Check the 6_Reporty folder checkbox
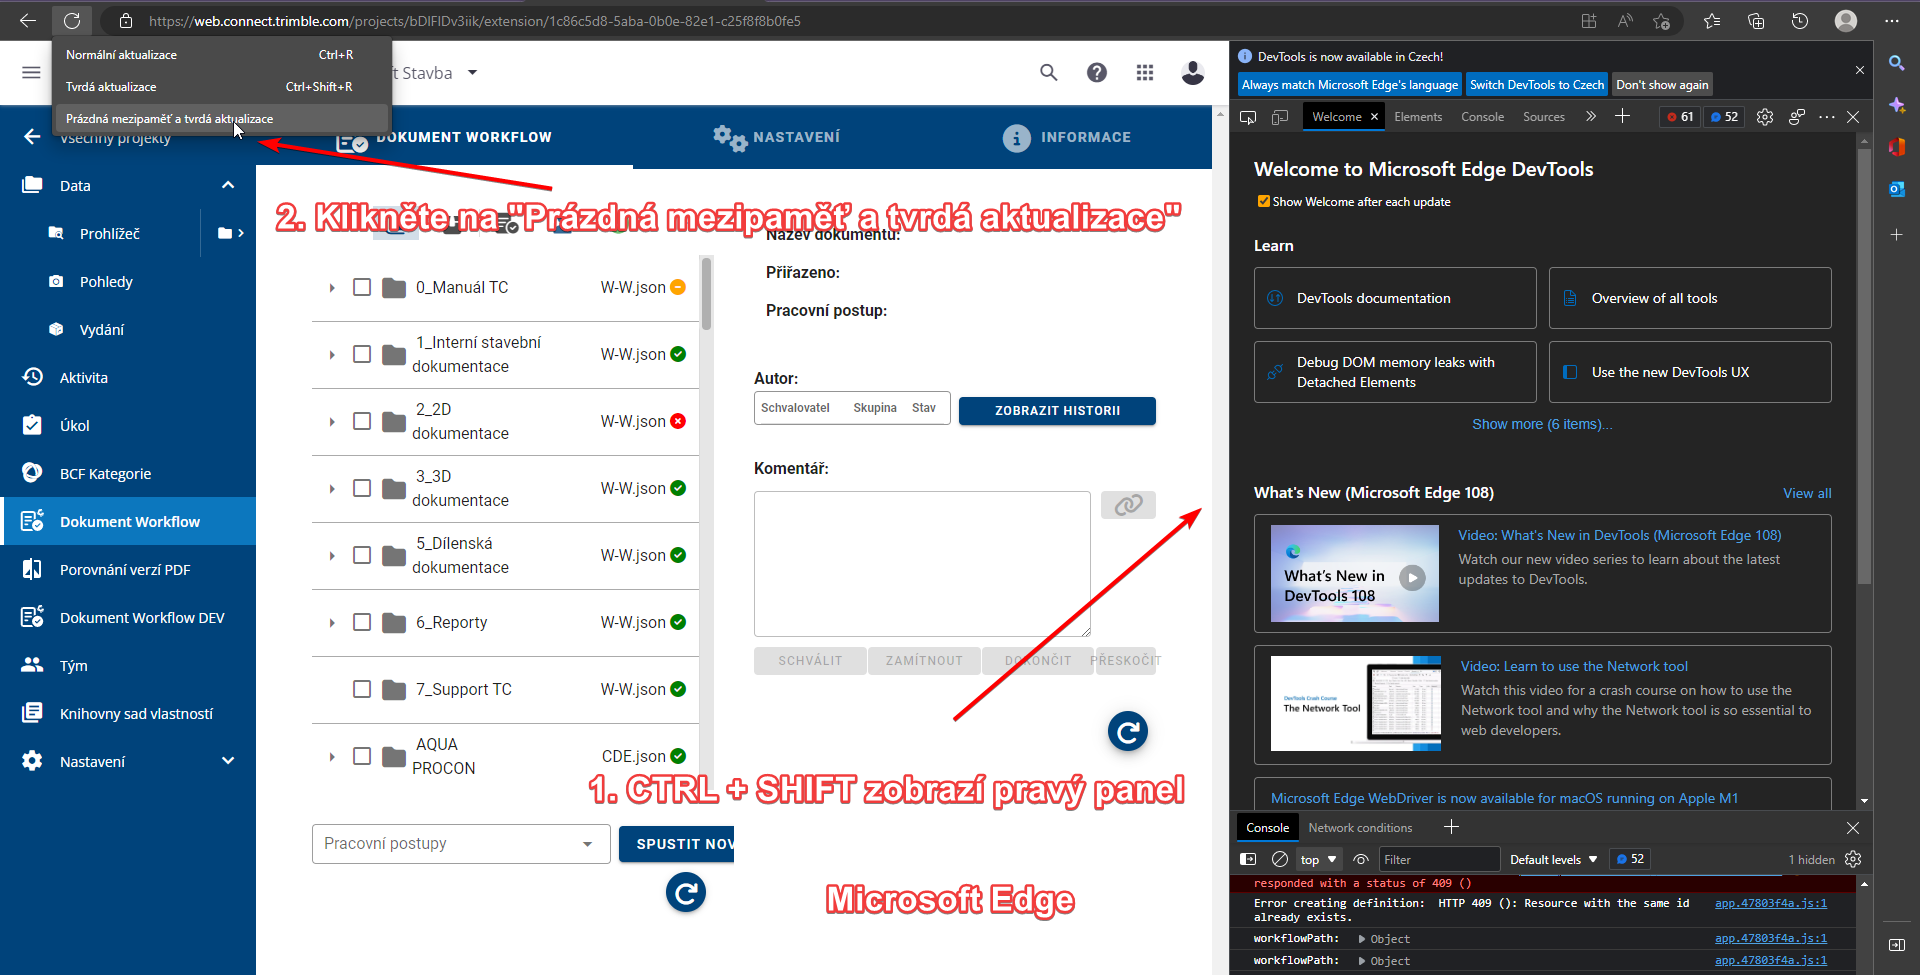 (x=362, y=622)
